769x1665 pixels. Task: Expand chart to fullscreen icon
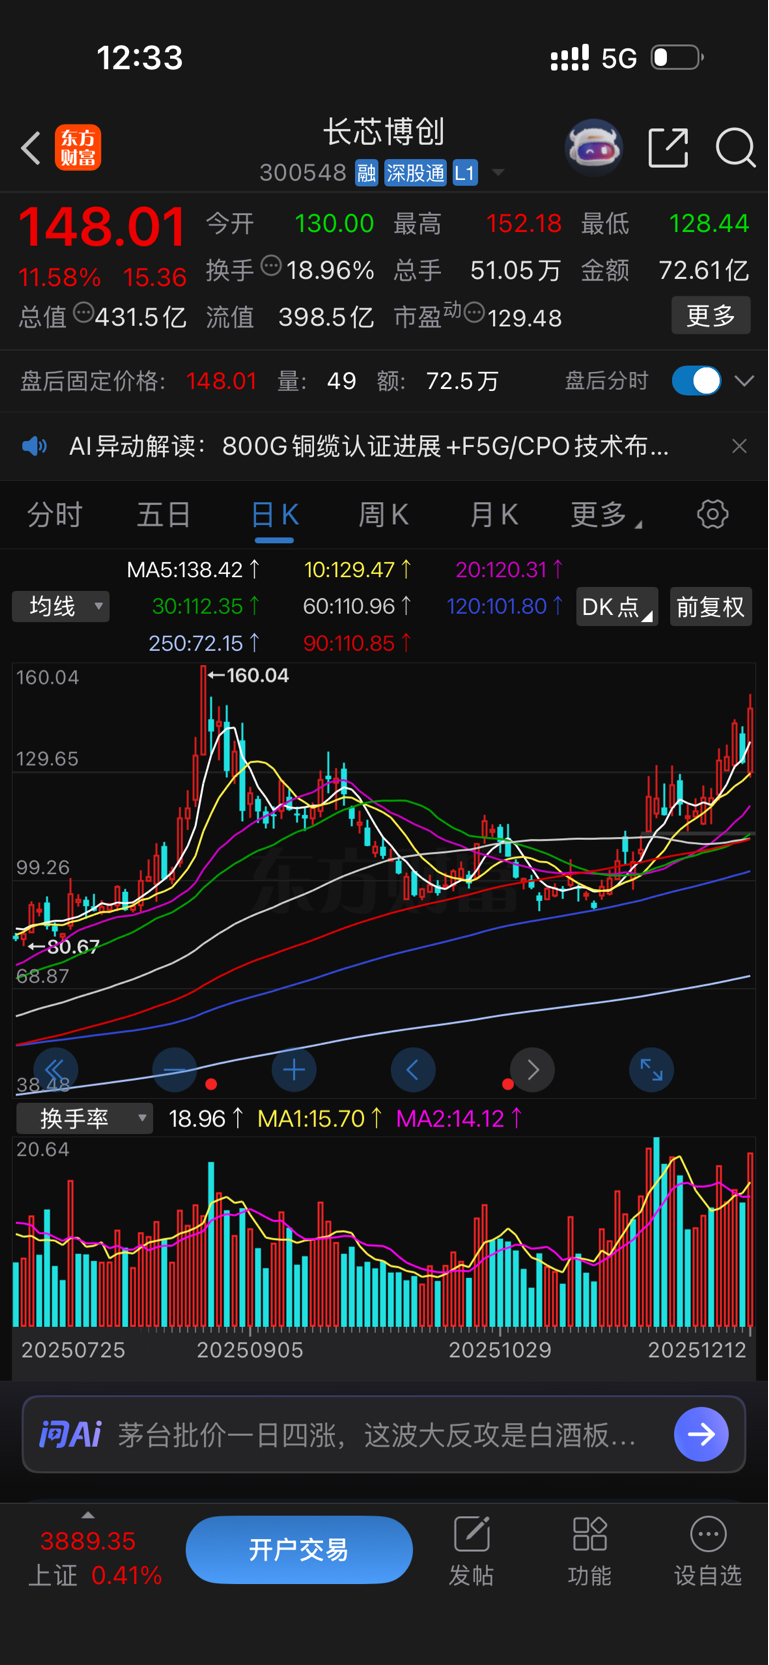(x=652, y=1070)
